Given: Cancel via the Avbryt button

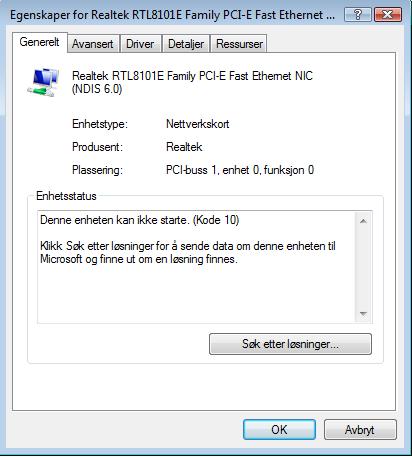Looking at the screenshot, I should pos(360,429).
